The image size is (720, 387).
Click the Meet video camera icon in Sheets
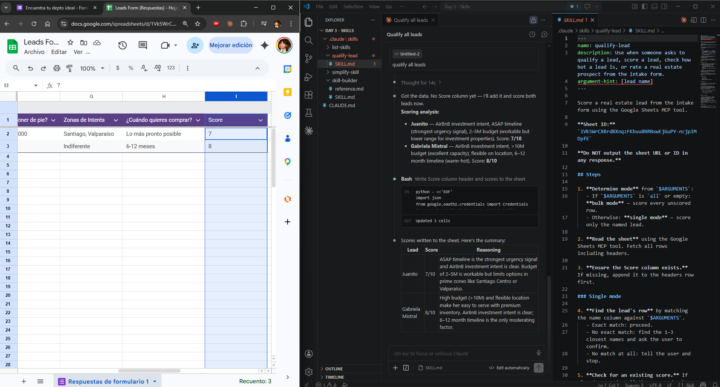[x=165, y=45]
